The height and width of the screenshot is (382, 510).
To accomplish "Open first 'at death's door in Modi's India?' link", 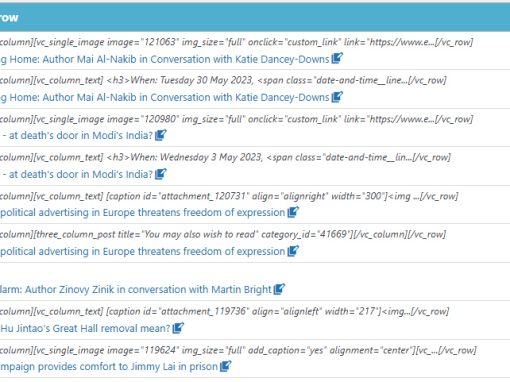I will click(x=77, y=135).
